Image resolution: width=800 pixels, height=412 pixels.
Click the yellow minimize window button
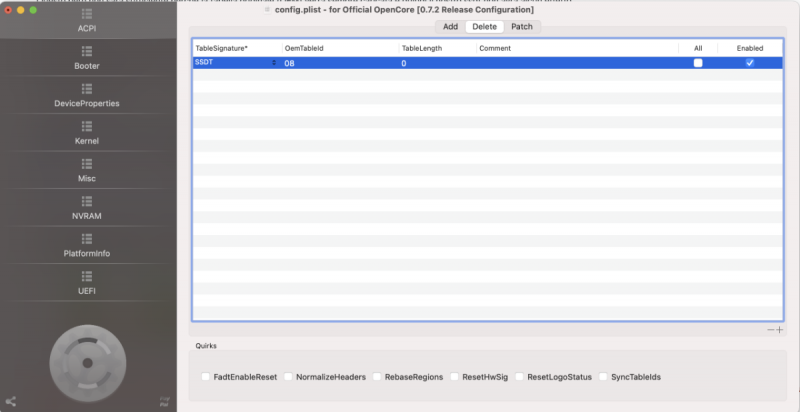[20, 10]
